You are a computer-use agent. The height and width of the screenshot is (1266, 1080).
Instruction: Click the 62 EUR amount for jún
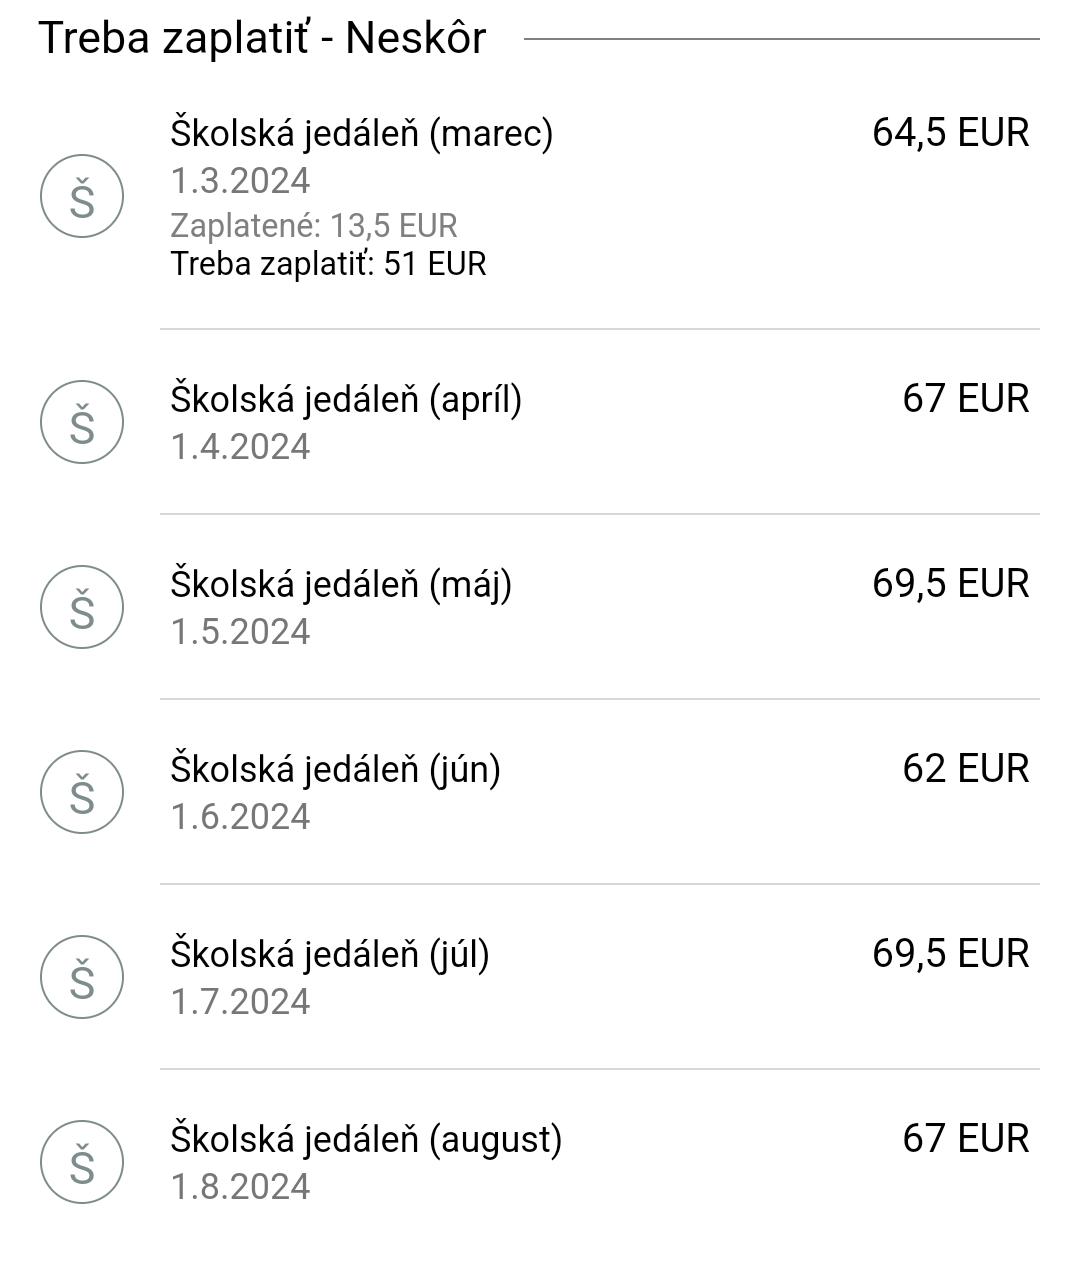(x=965, y=769)
